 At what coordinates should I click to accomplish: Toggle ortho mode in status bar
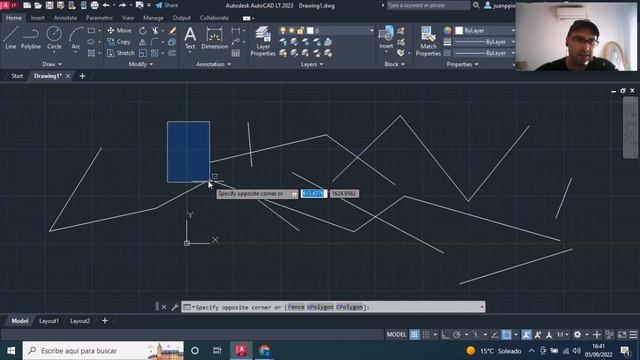446,335
